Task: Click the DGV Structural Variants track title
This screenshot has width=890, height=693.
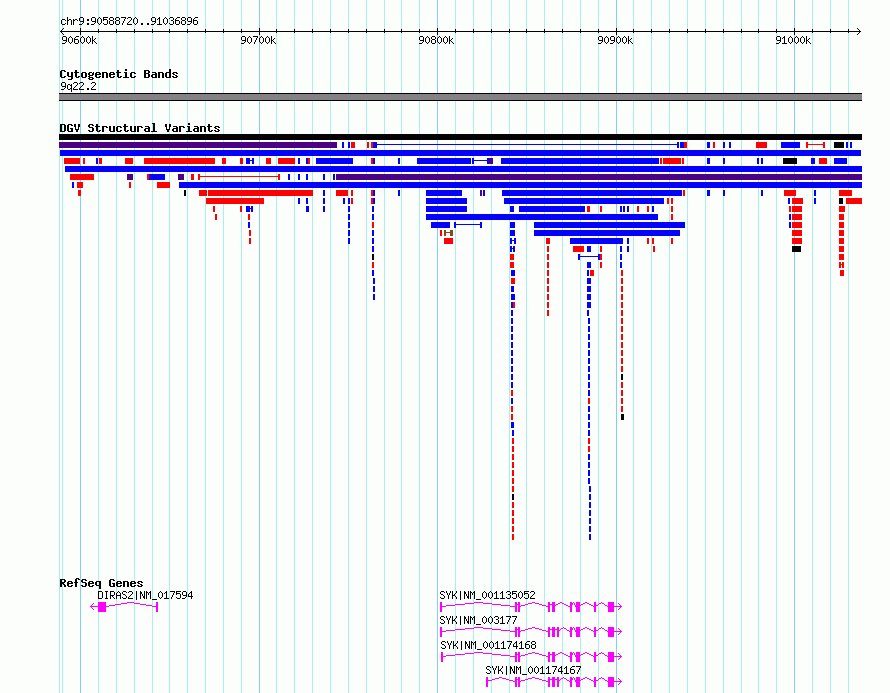Action: [140, 128]
